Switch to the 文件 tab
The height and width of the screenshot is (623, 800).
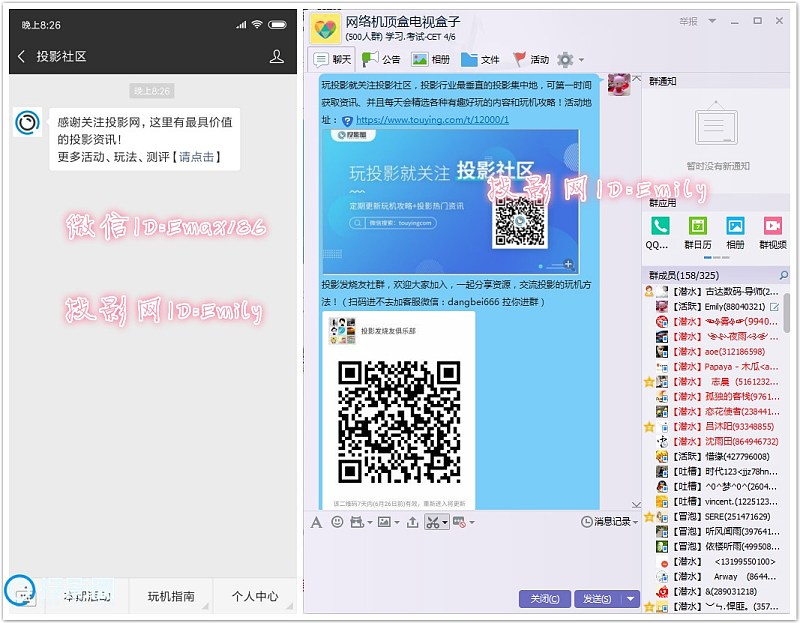click(x=480, y=60)
